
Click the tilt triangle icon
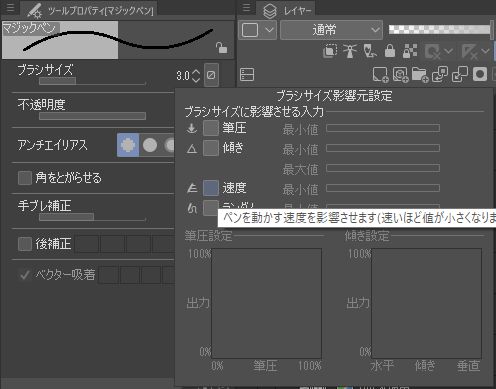(x=192, y=149)
